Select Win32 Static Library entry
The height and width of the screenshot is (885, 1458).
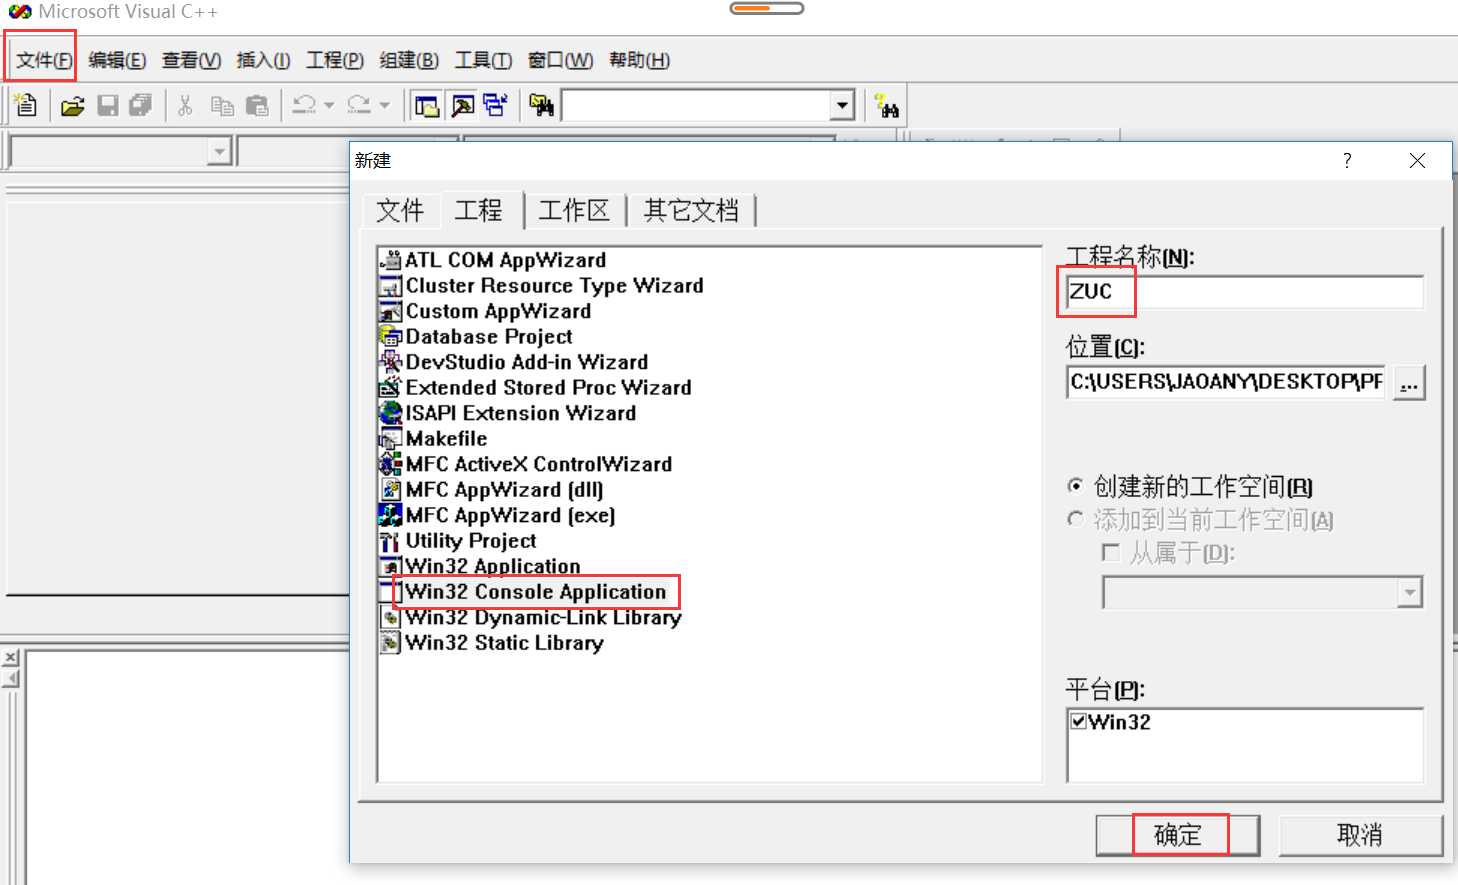click(x=492, y=643)
